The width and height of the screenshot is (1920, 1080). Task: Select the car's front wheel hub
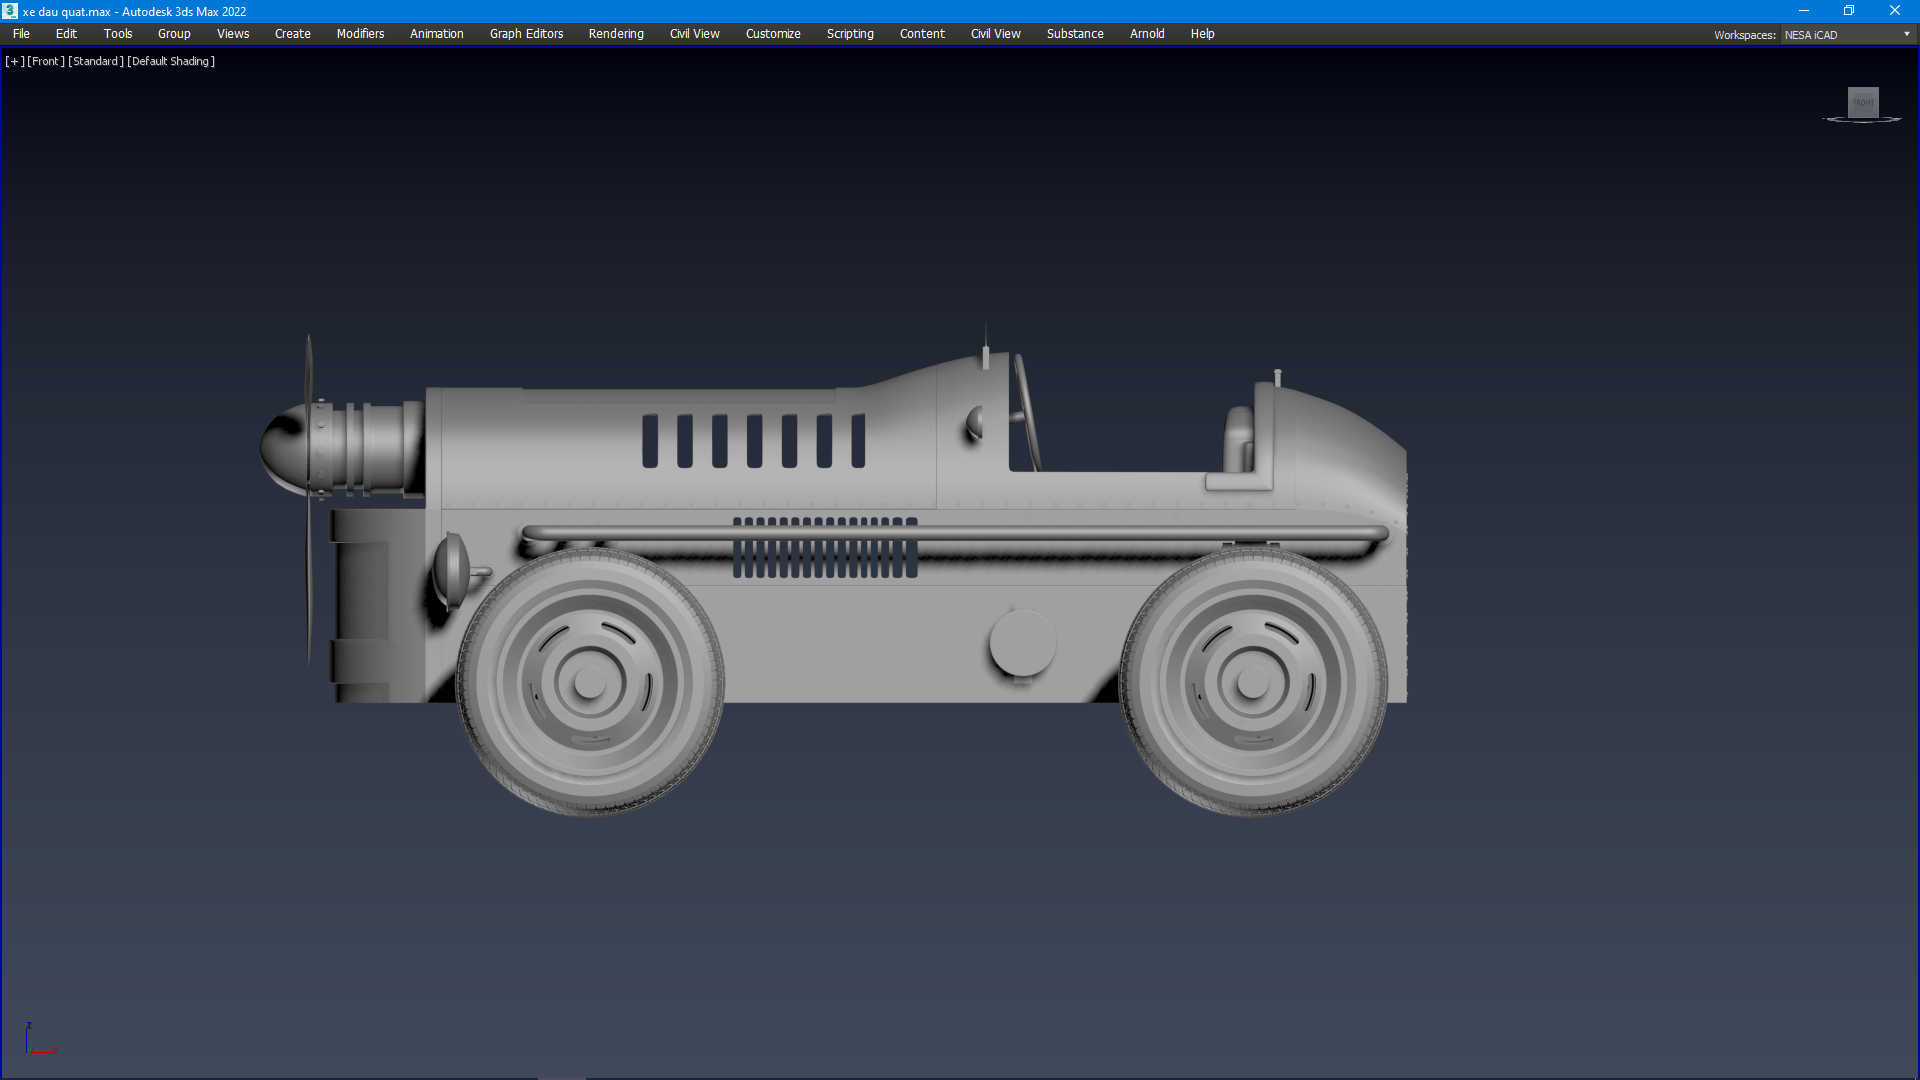click(590, 683)
